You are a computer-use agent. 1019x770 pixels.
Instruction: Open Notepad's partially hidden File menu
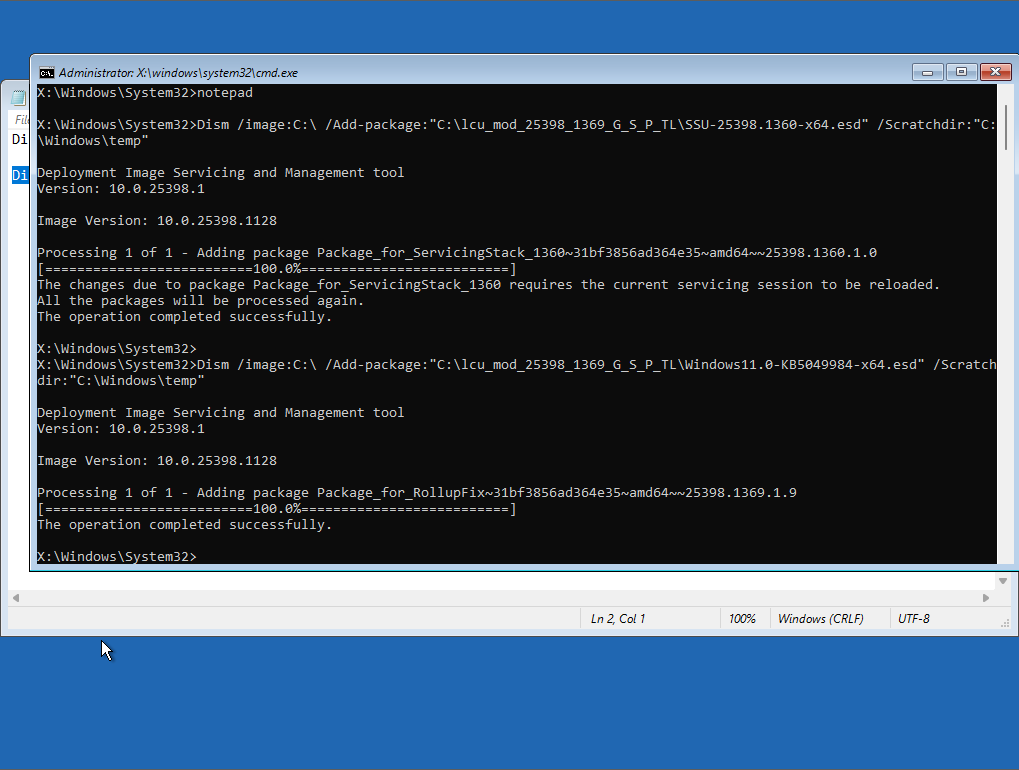(x=21, y=120)
